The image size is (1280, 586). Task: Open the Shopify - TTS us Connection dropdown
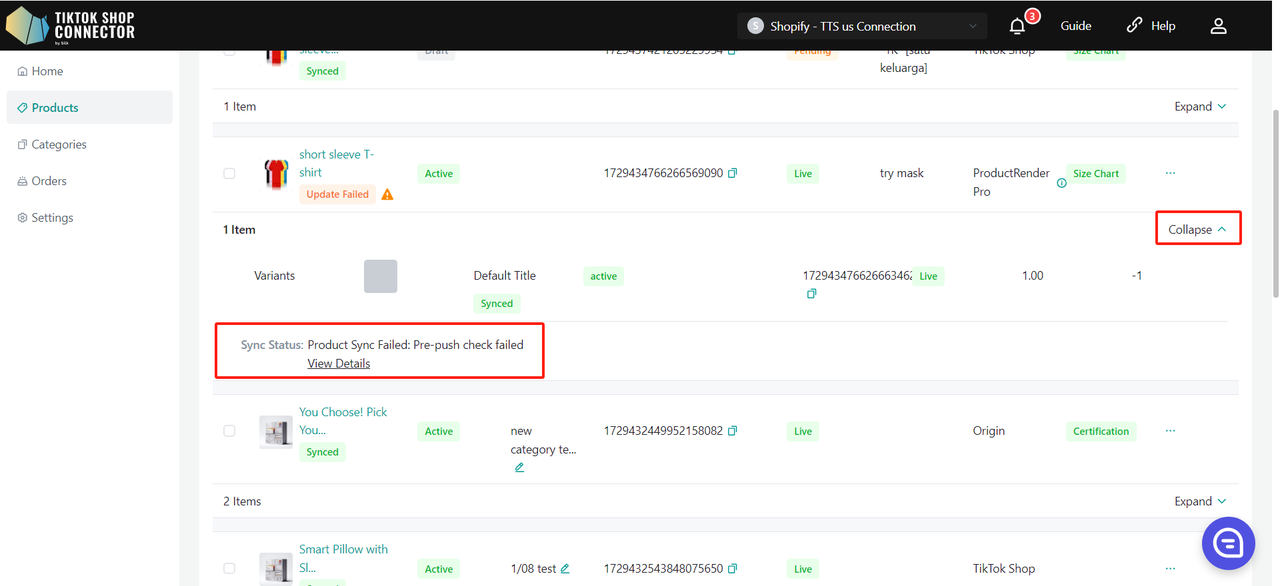pos(861,26)
